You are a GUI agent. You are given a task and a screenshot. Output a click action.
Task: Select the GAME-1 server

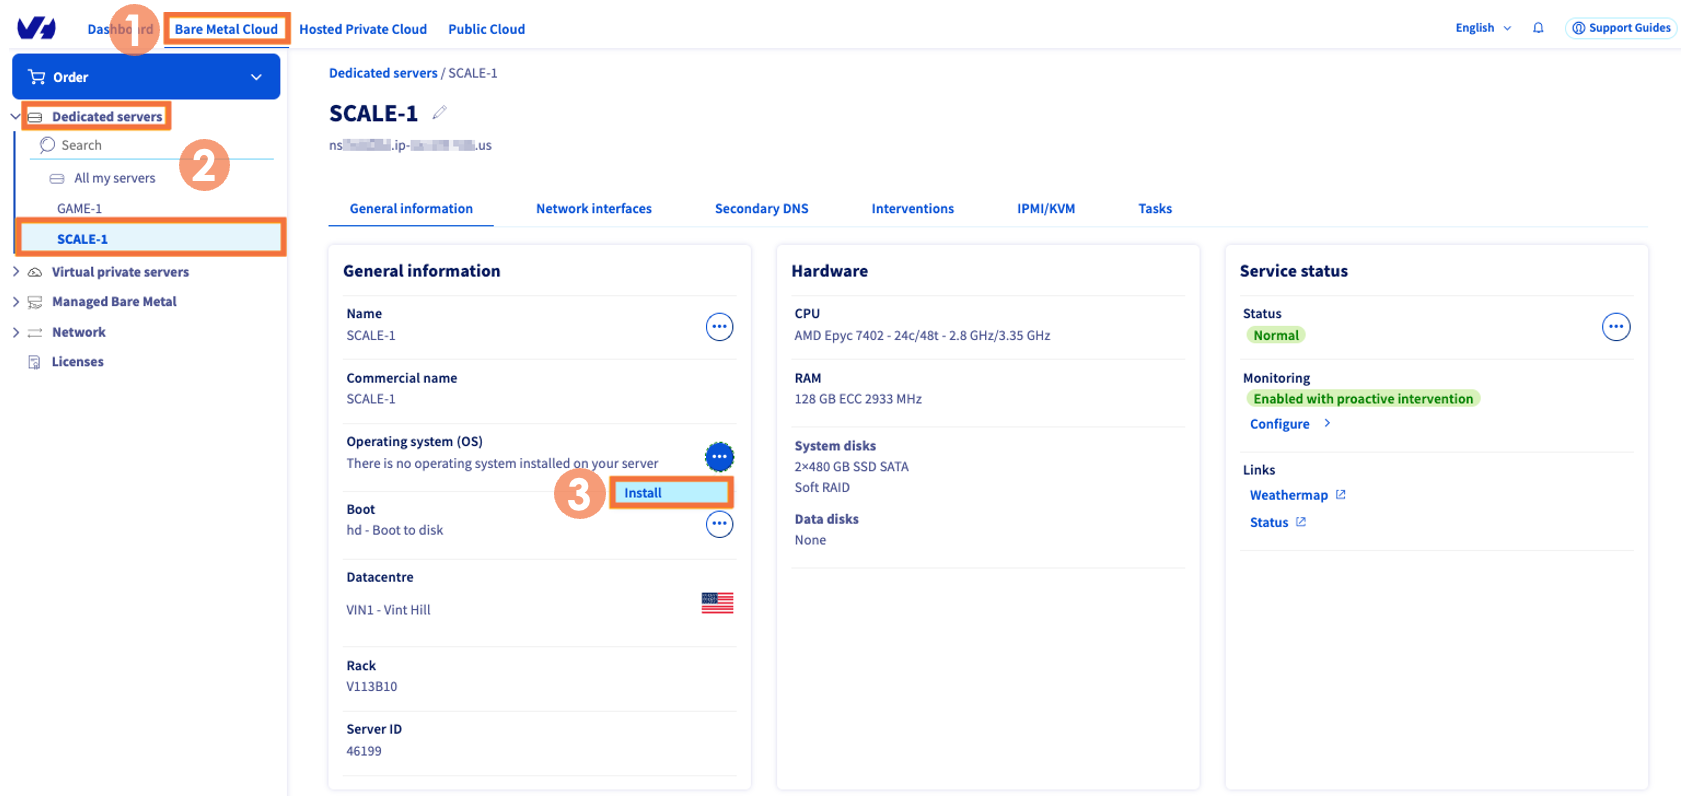[79, 208]
